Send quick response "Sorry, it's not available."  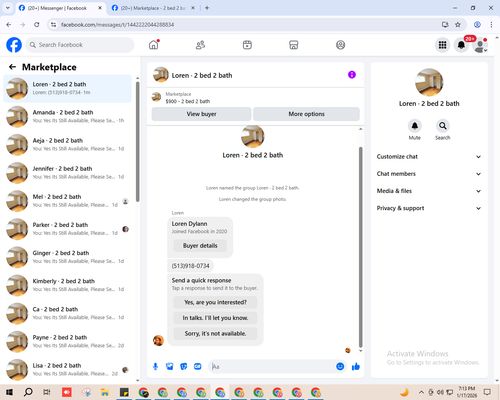(215, 334)
